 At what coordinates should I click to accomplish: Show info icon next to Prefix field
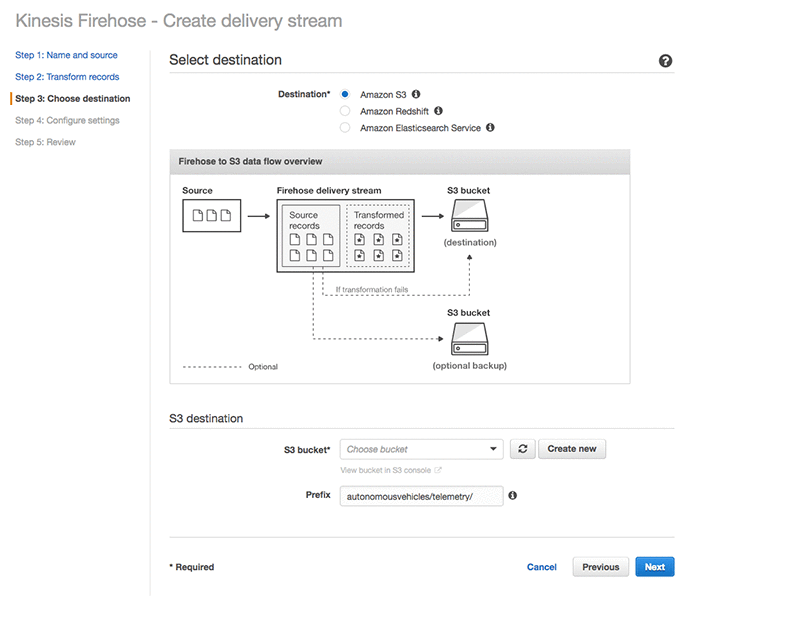[x=513, y=496]
